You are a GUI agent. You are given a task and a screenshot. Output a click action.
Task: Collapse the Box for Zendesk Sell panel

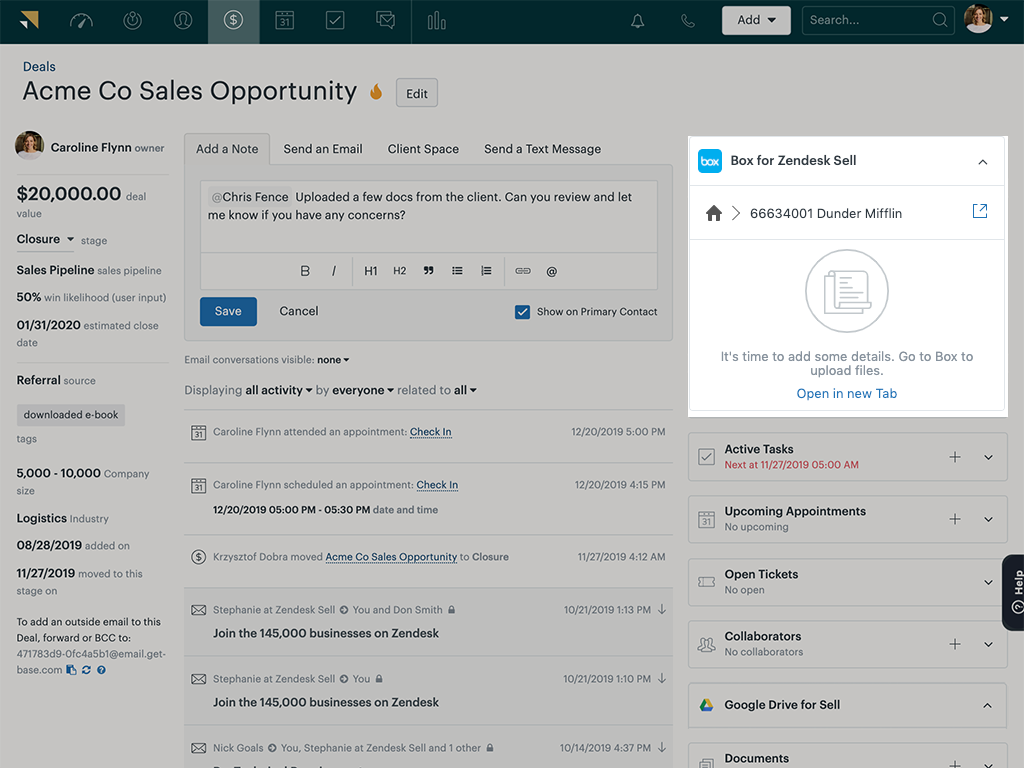[x=983, y=160]
